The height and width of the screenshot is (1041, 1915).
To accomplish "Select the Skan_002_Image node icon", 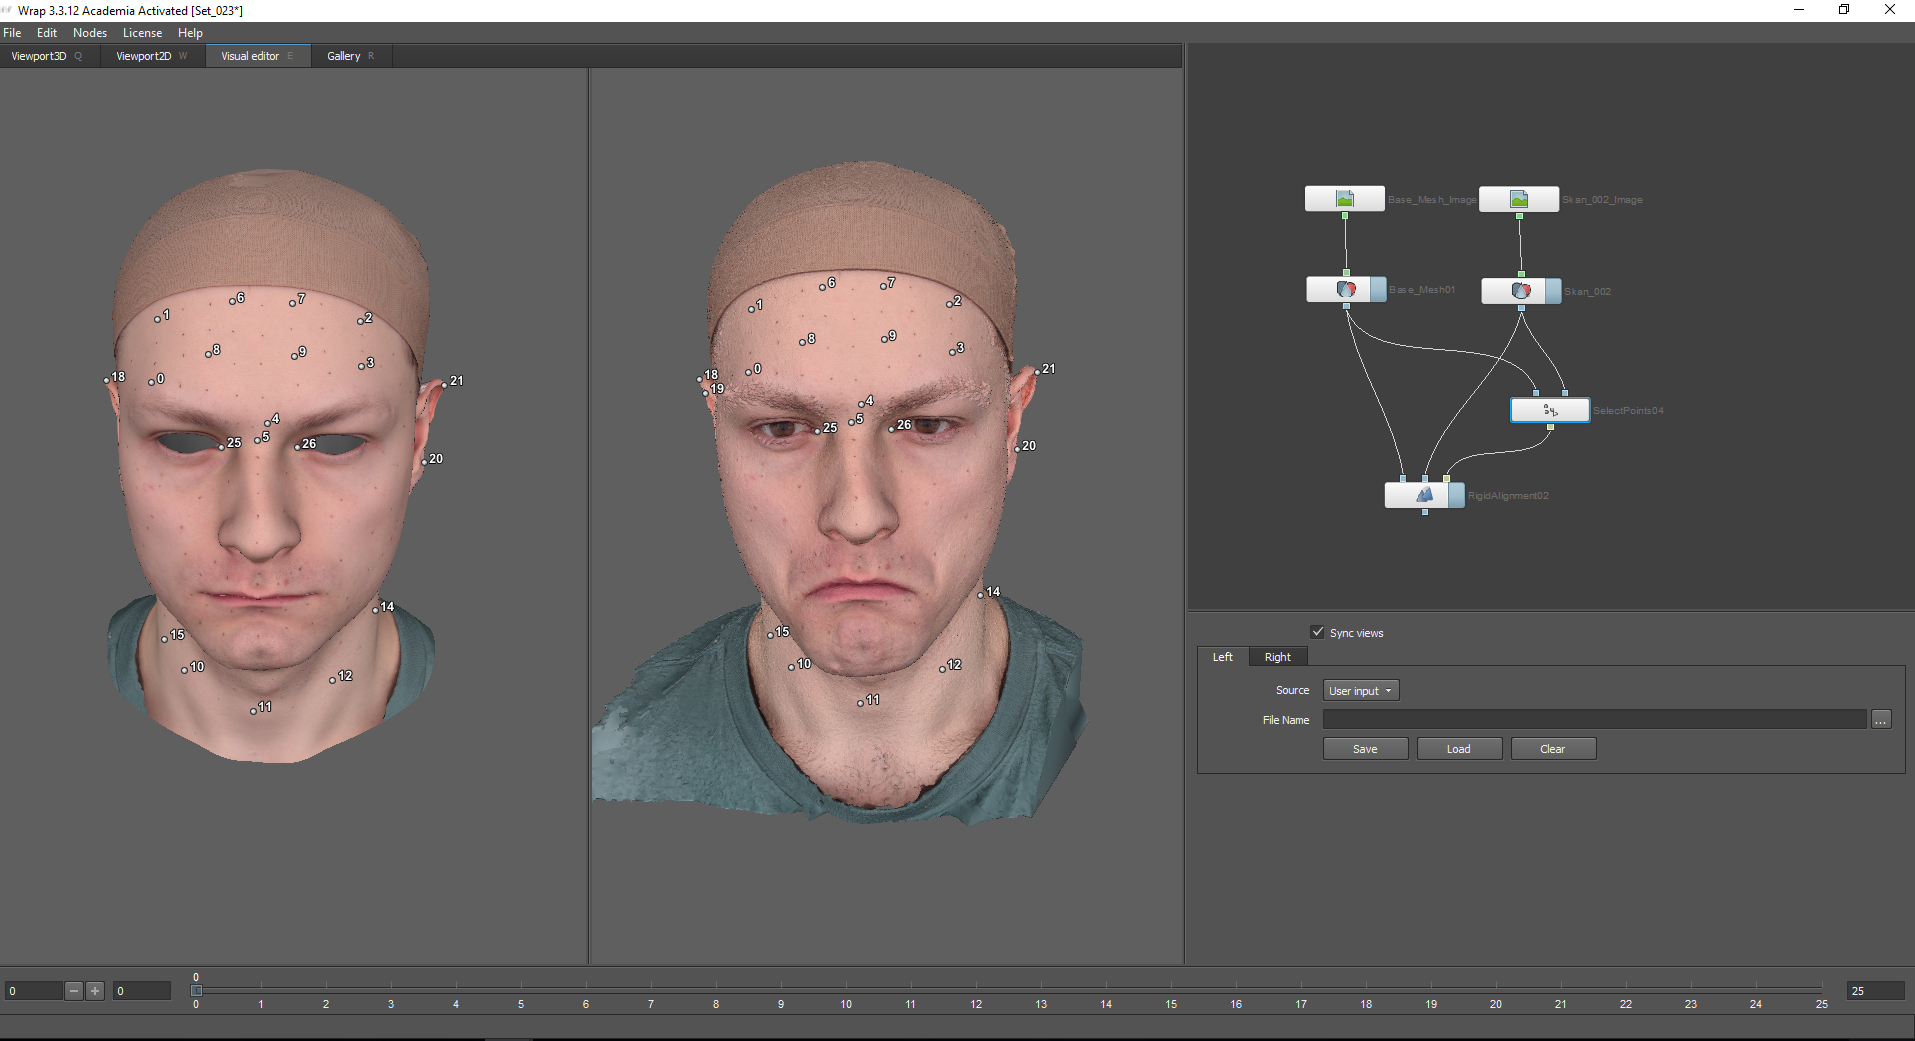I will pos(1519,199).
